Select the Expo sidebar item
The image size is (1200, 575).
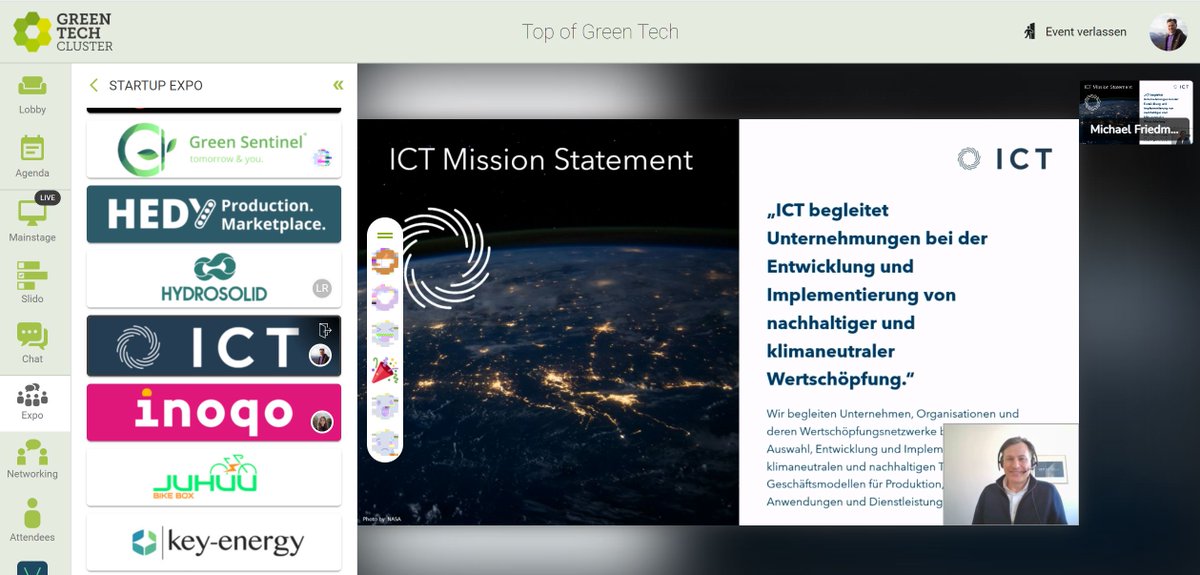click(x=32, y=402)
